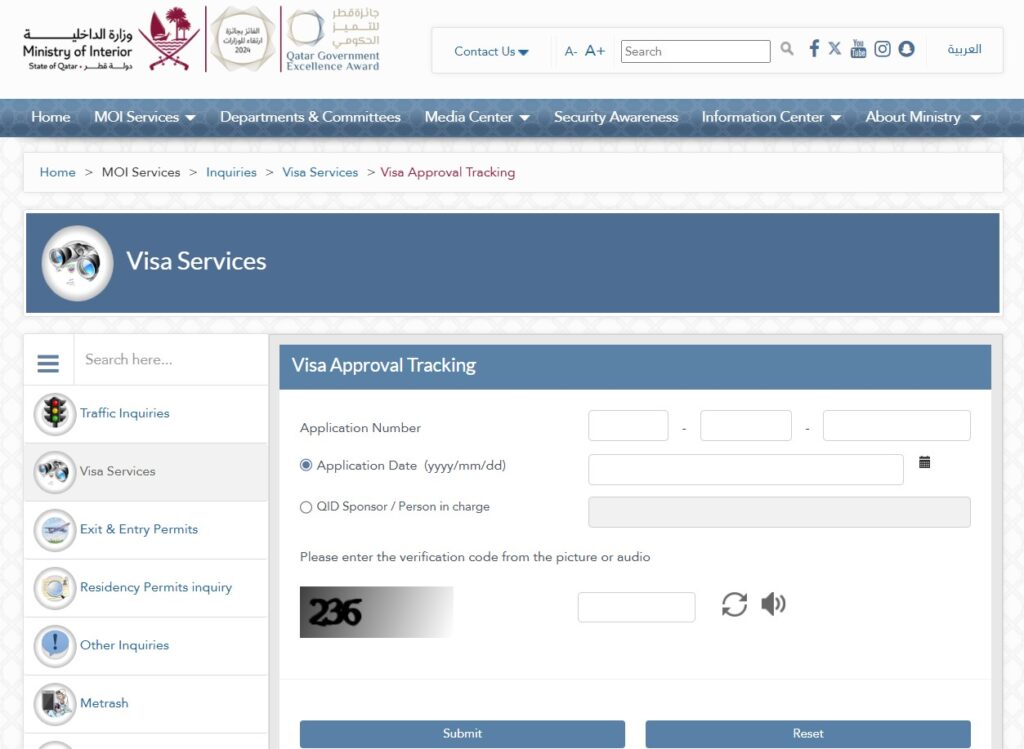
Task: Submit the visa approval tracking form
Action: click(x=461, y=732)
